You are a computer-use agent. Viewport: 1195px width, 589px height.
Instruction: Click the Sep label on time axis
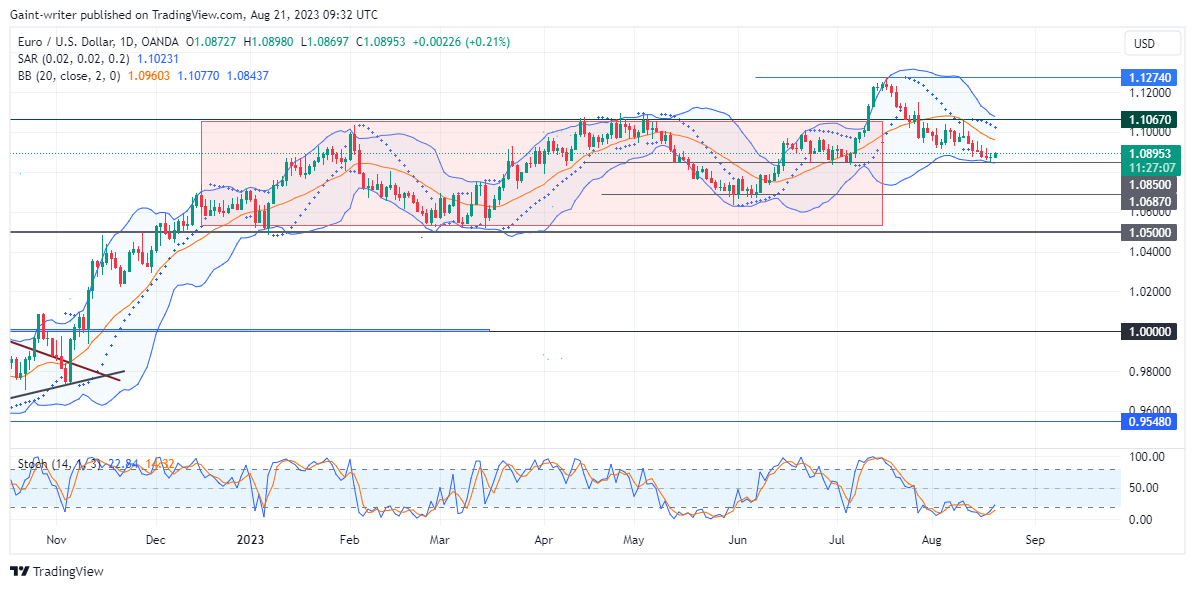(1034, 539)
